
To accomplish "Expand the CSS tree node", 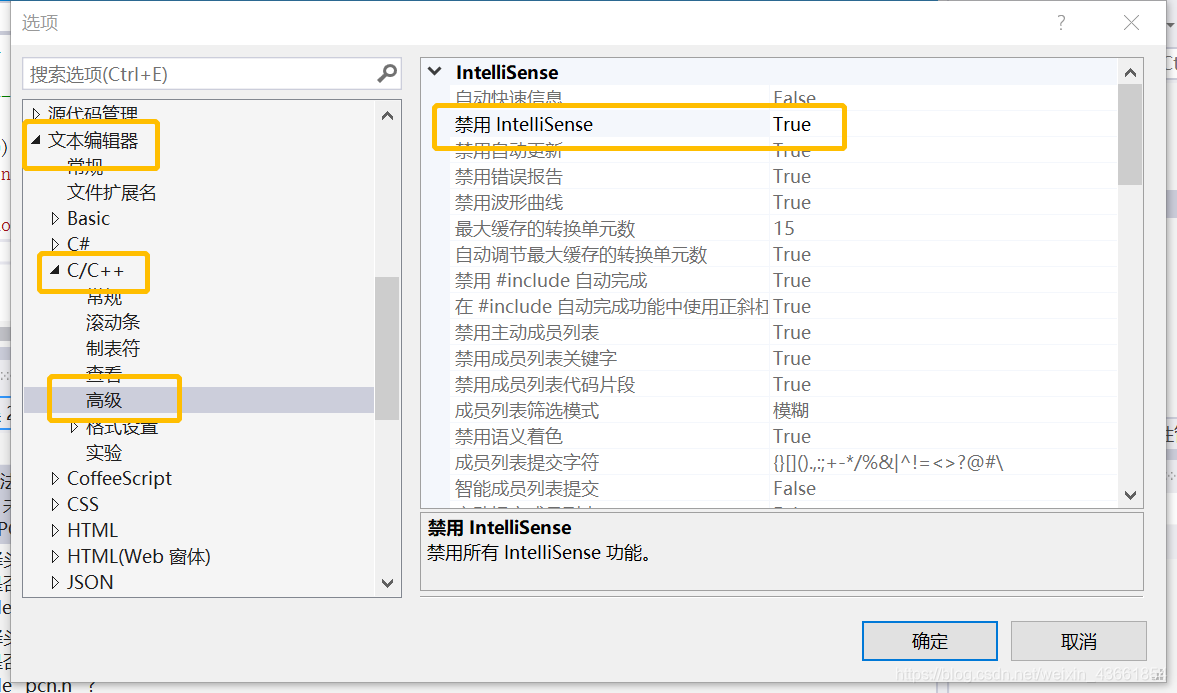I will 55,505.
